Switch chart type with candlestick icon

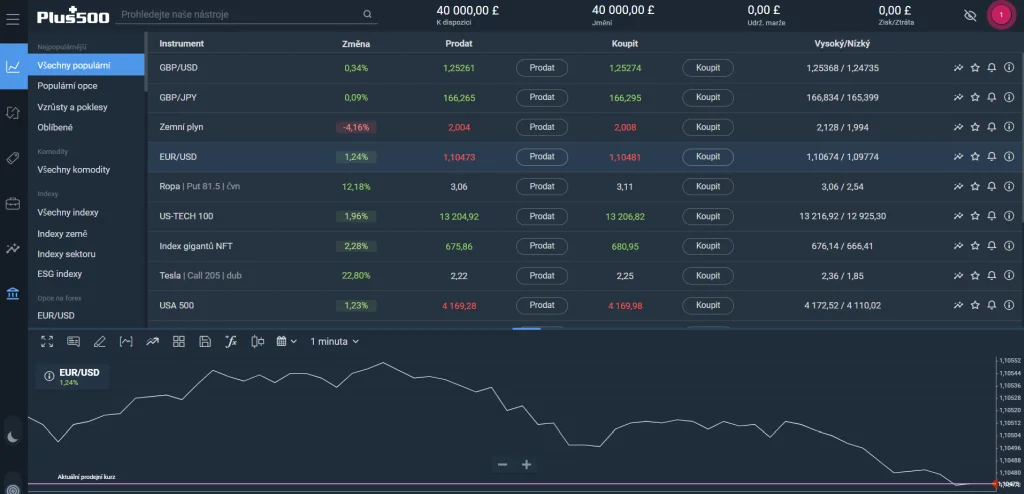(x=257, y=341)
